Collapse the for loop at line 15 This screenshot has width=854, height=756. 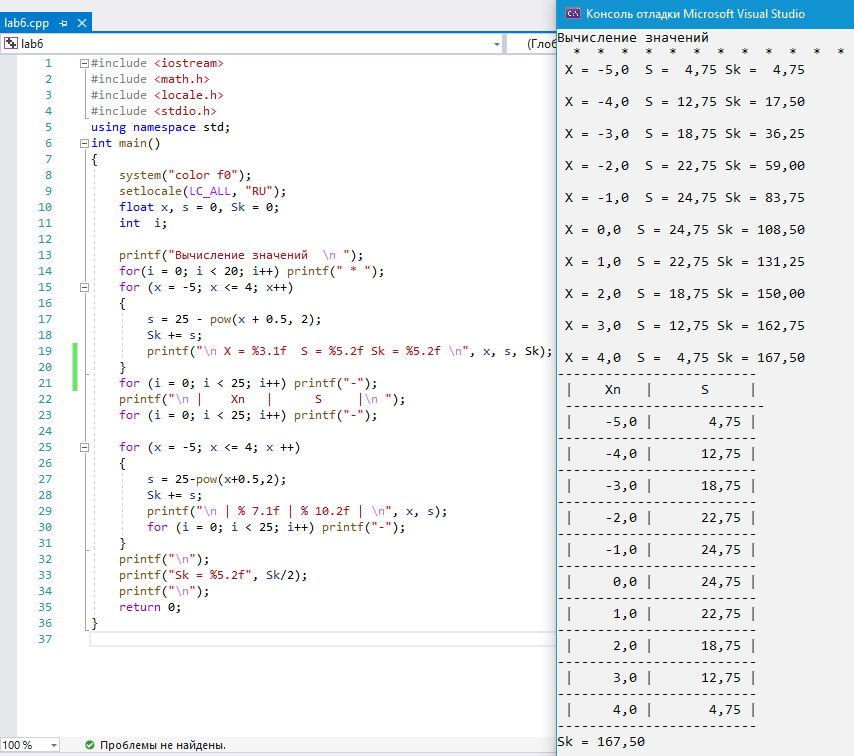[x=84, y=288]
